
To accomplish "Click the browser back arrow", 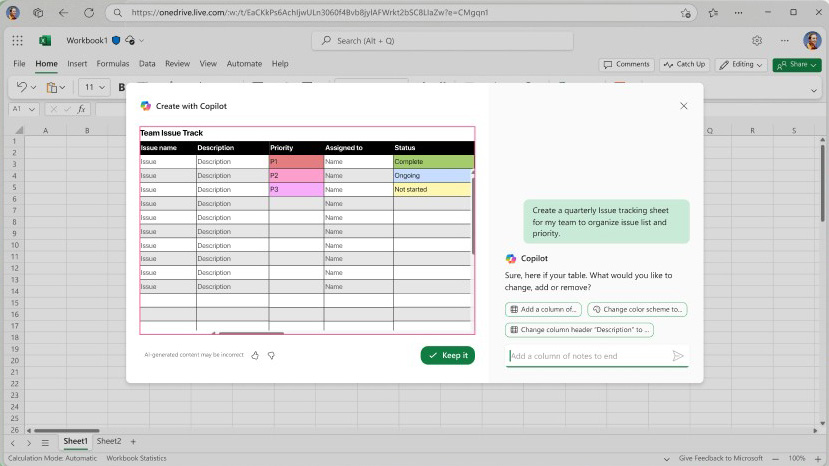I will 63,13.
